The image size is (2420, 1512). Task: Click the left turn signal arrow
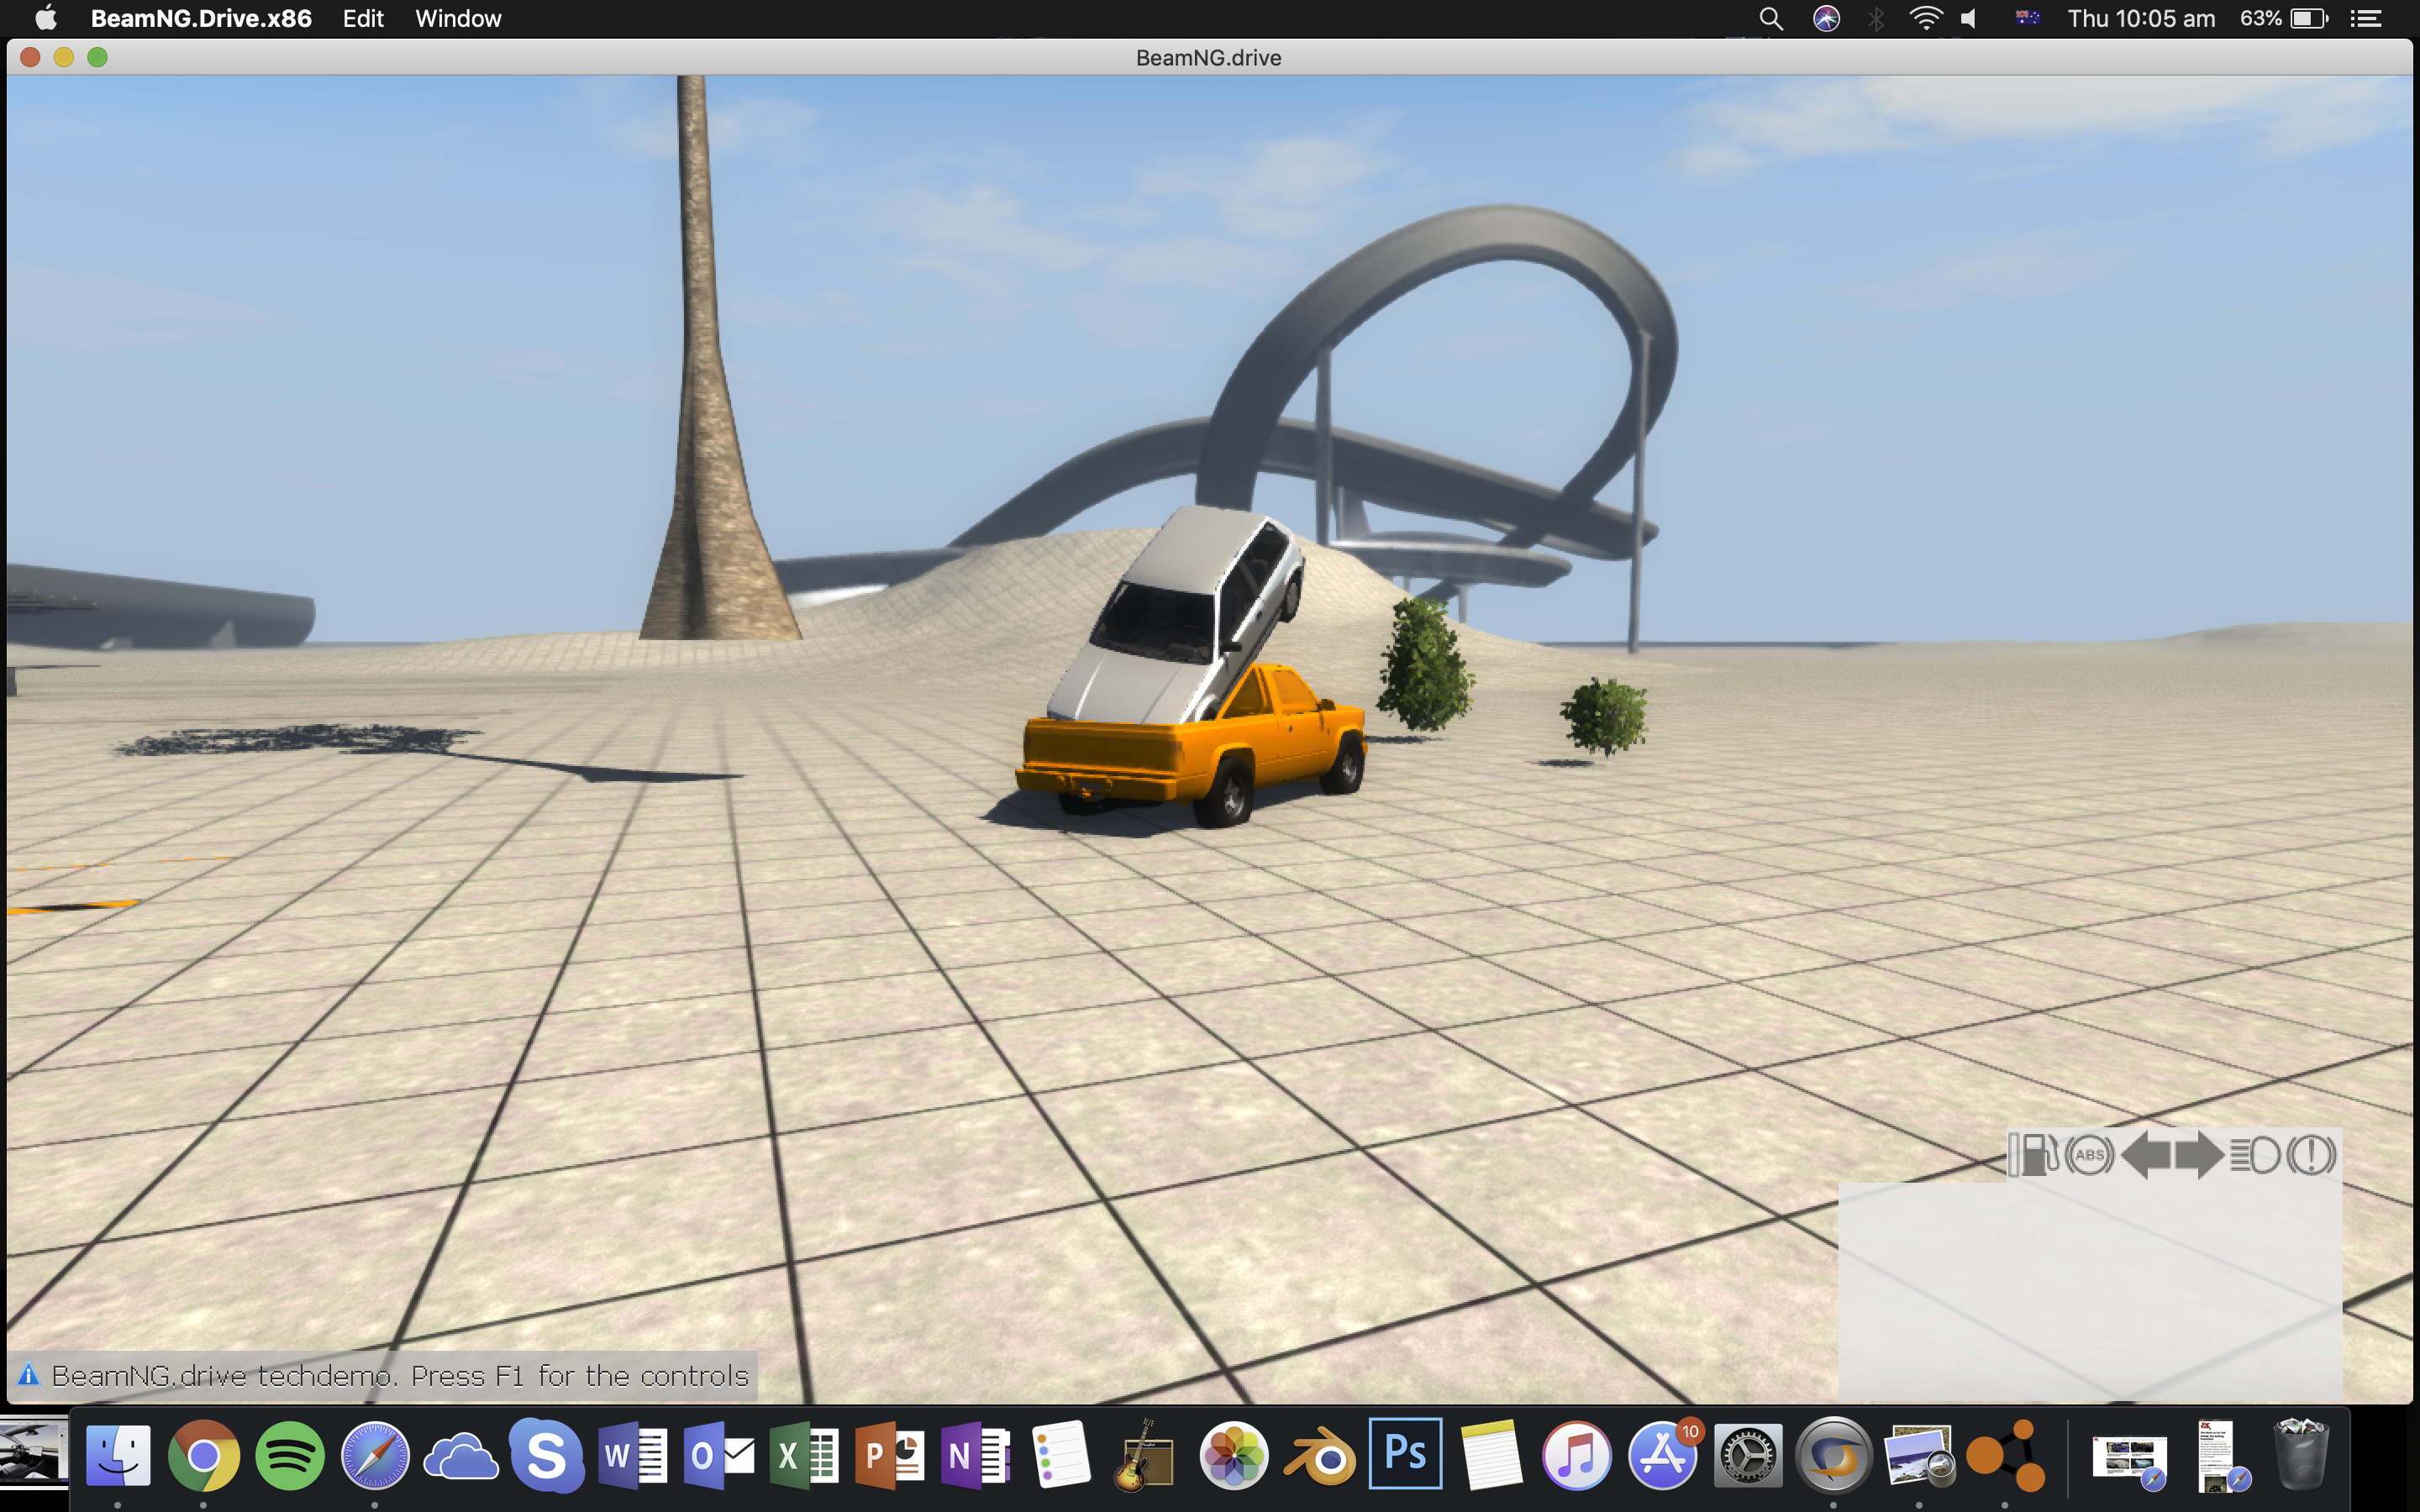[2144, 1155]
